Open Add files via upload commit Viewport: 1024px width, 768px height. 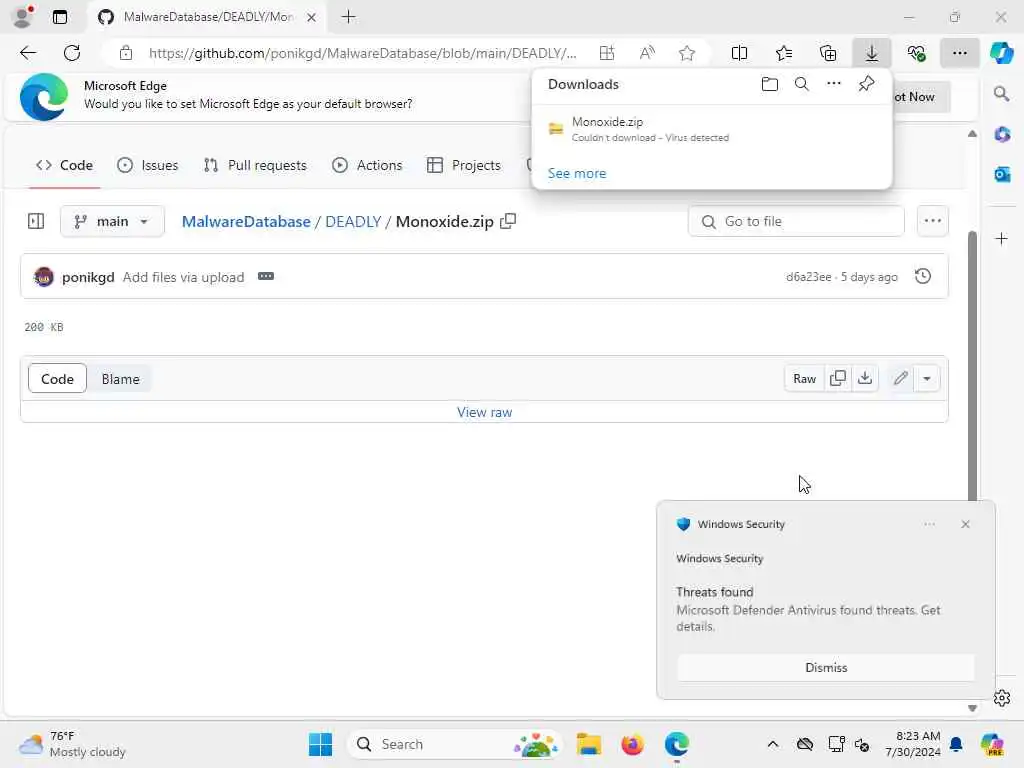[184, 277]
